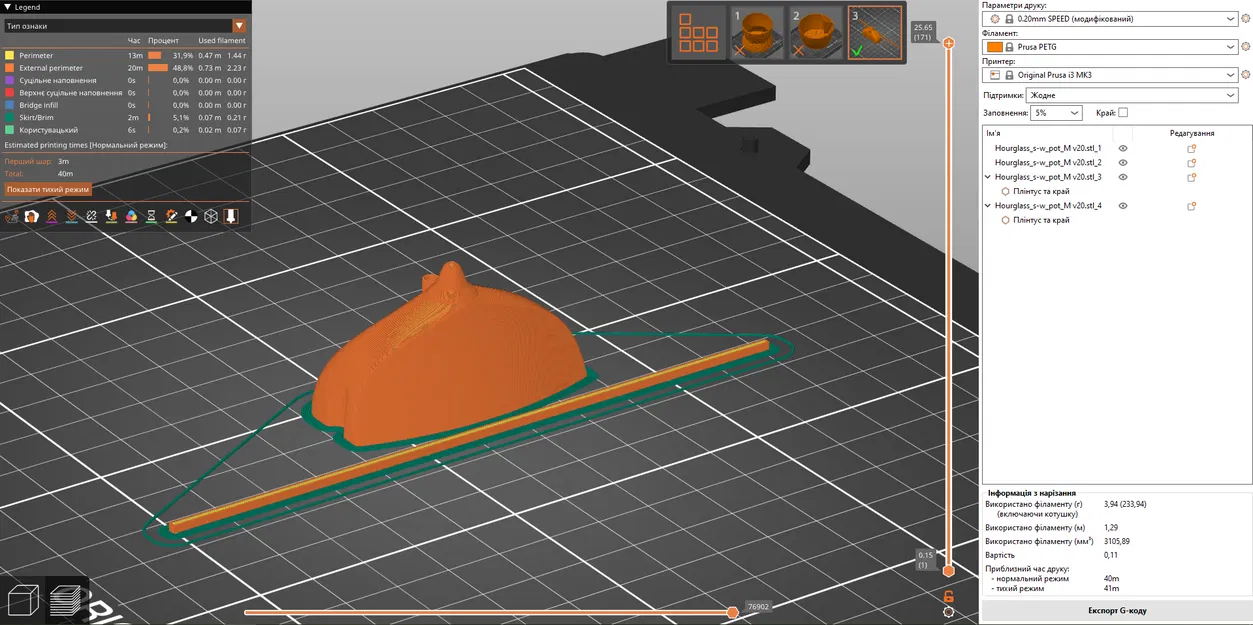
Task: Click Користувацький legend row
Action: click(125, 130)
